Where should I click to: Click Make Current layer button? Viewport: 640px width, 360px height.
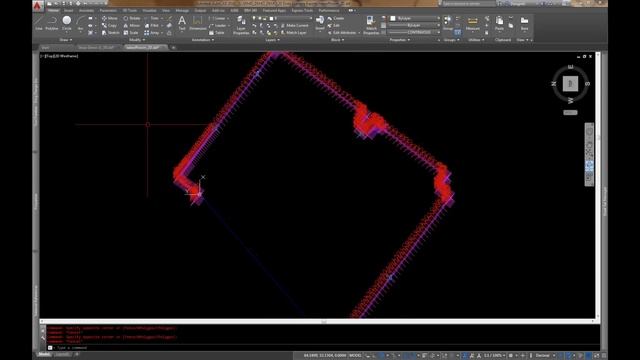(295, 25)
